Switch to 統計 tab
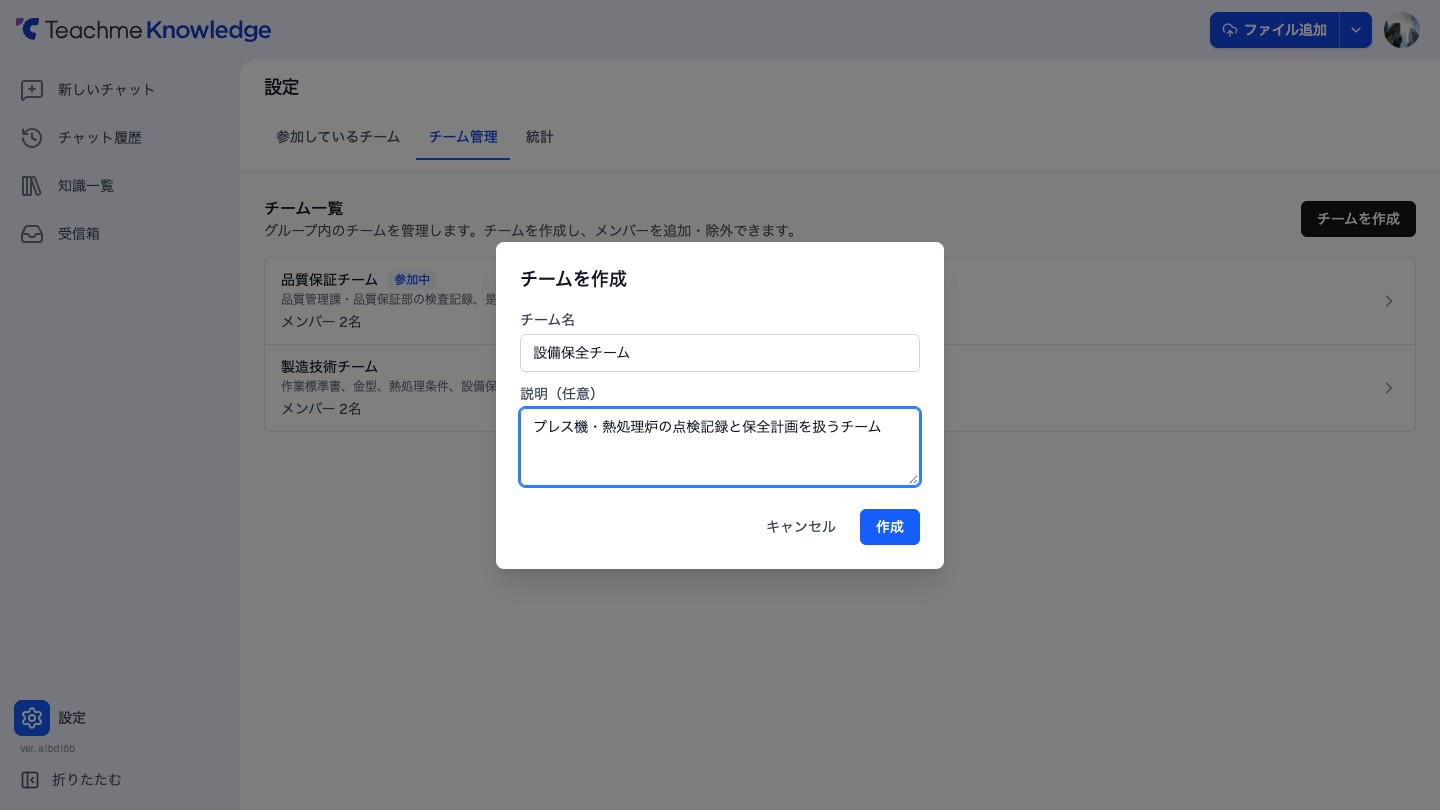 [540, 137]
